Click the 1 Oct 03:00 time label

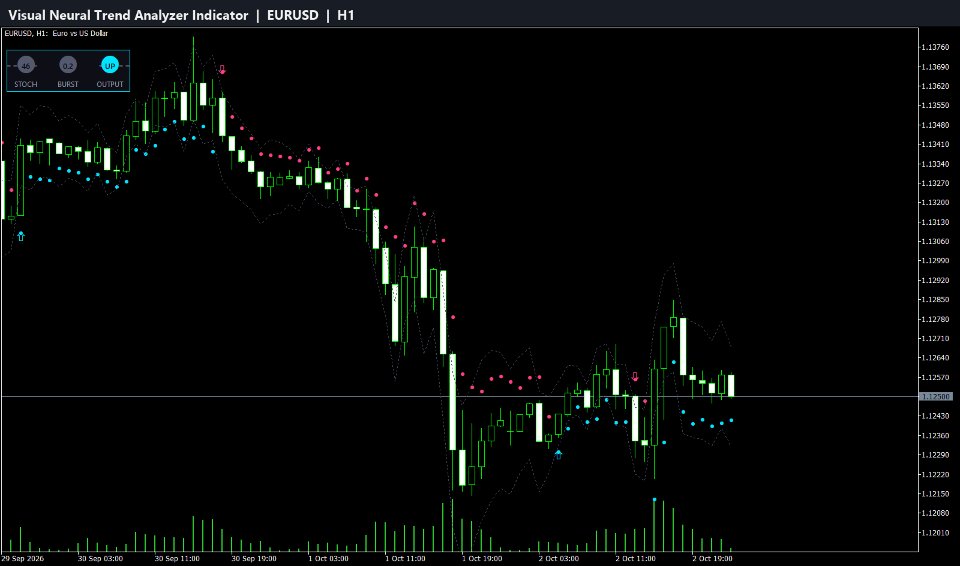[x=328, y=559]
